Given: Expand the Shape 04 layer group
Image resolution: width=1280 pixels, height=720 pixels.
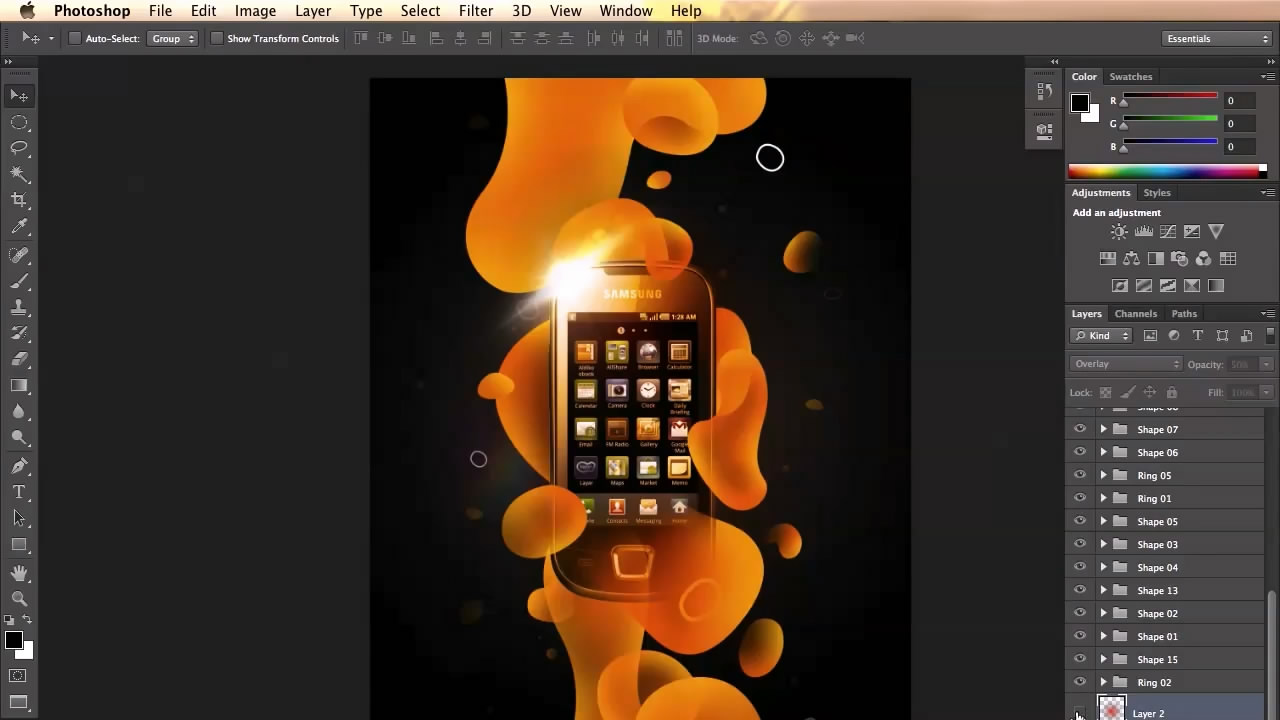Looking at the screenshot, I should tap(1103, 567).
